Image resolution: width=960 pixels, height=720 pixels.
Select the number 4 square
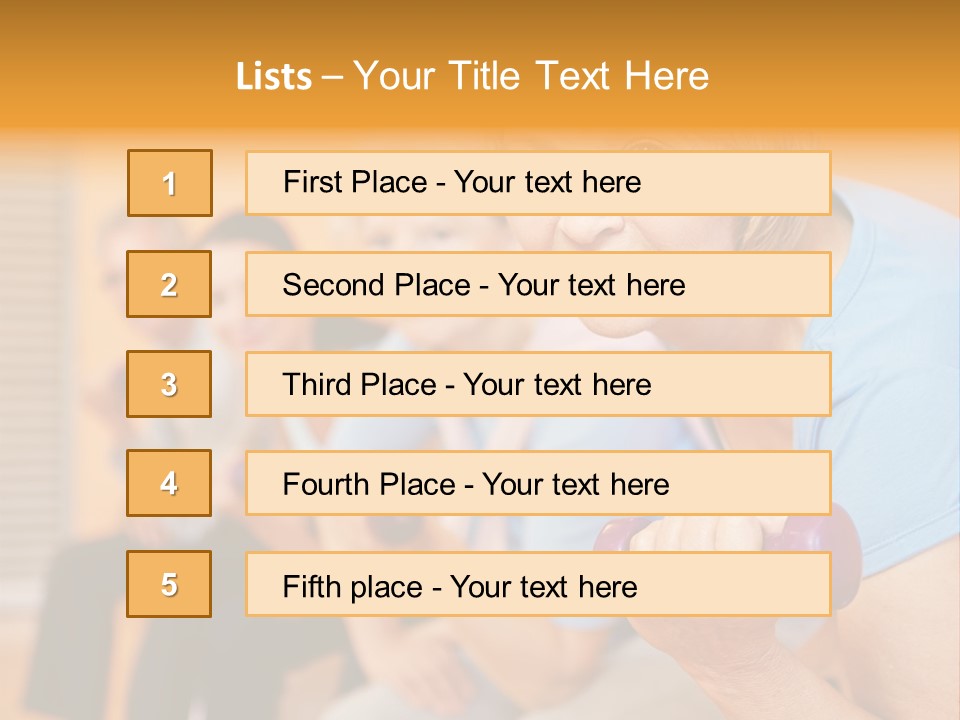point(169,483)
